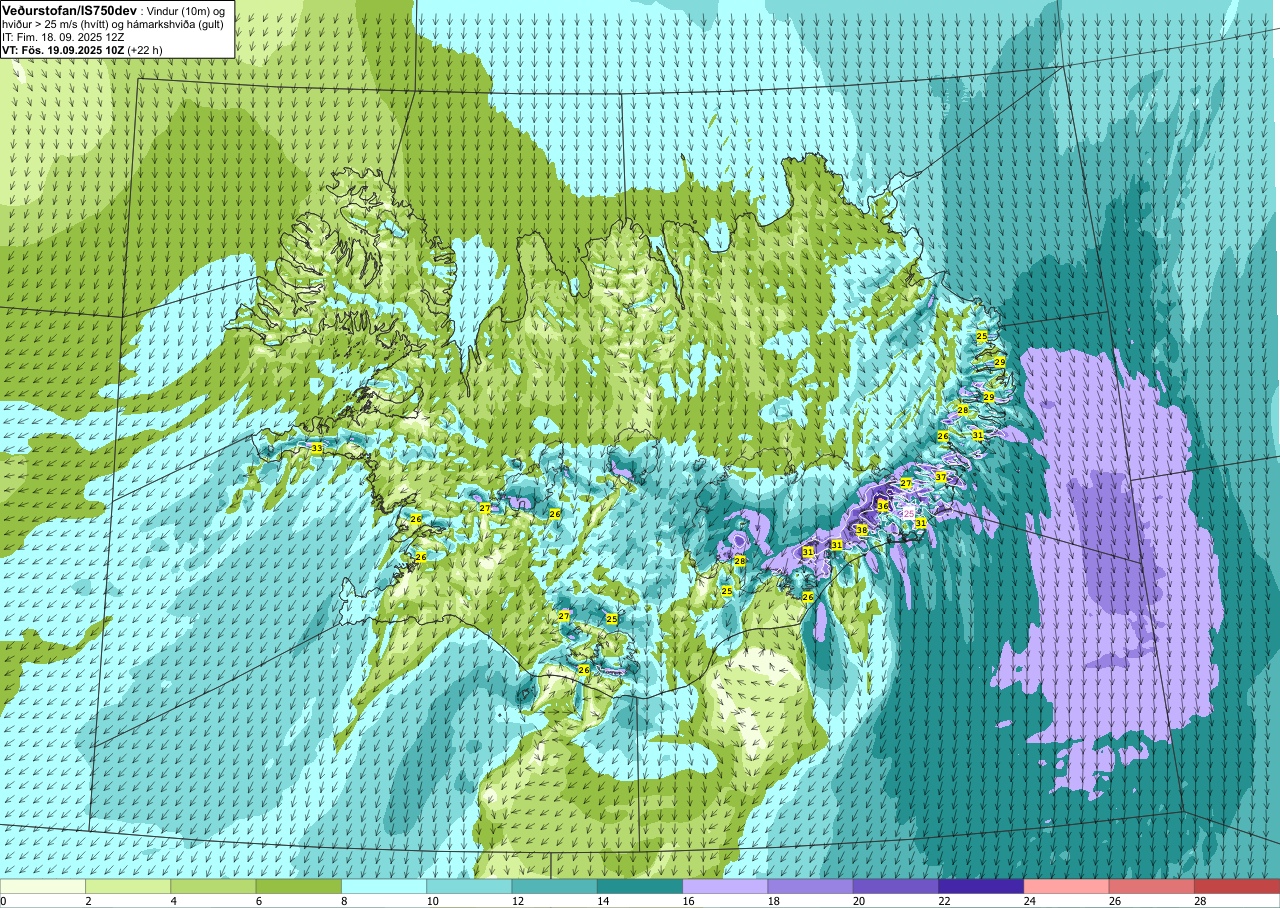Click legend tick label 4
The width and height of the screenshot is (1280, 908).
point(172,901)
